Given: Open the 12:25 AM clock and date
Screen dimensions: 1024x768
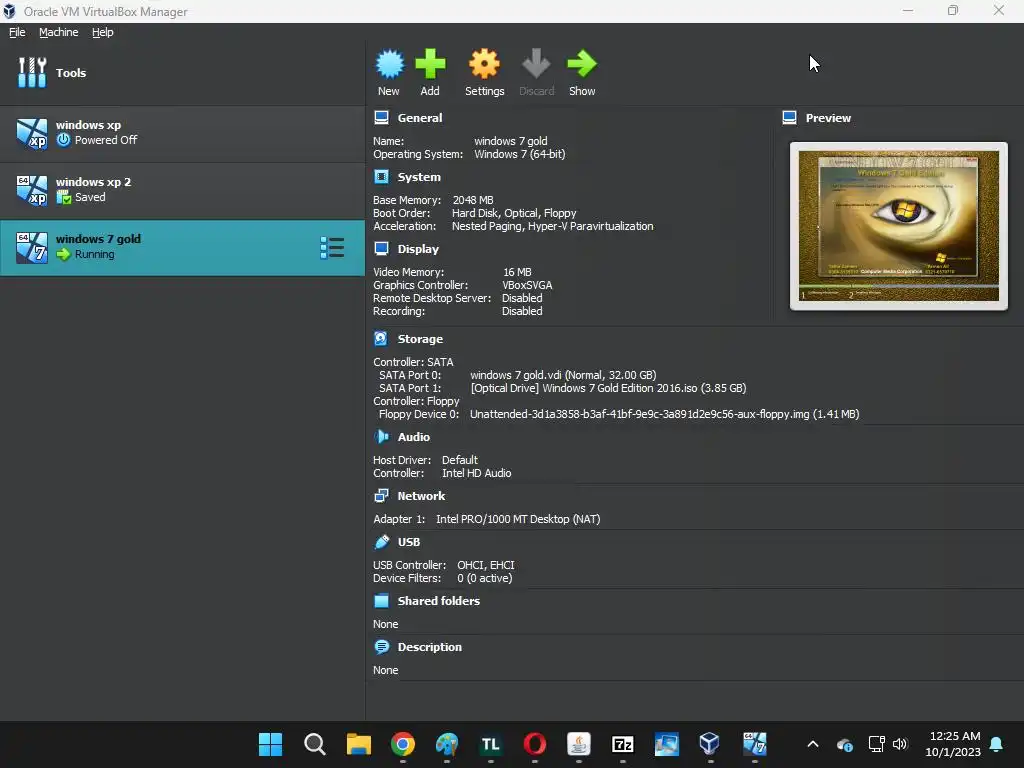Looking at the screenshot, I should click(953, 744).
